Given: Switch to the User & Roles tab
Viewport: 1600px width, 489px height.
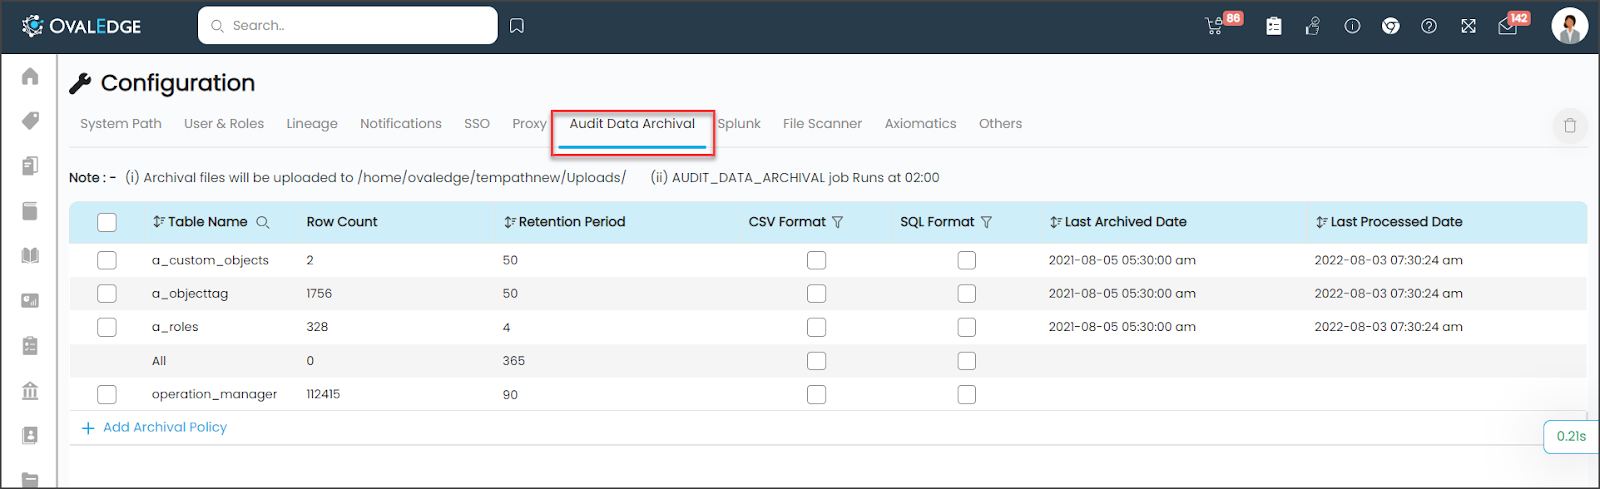Looking at the screenshot, I should (x=224, y=124).
